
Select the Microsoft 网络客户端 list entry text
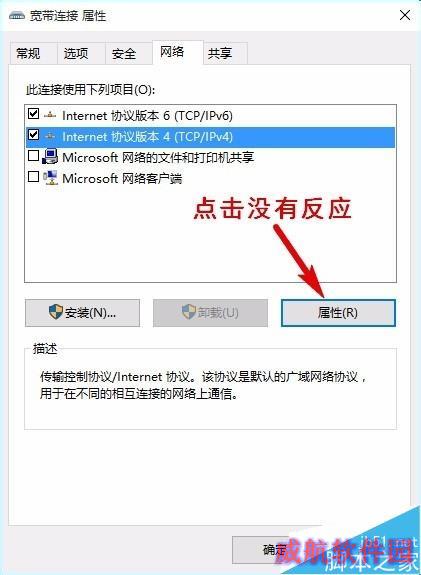[x=122, y=179]
